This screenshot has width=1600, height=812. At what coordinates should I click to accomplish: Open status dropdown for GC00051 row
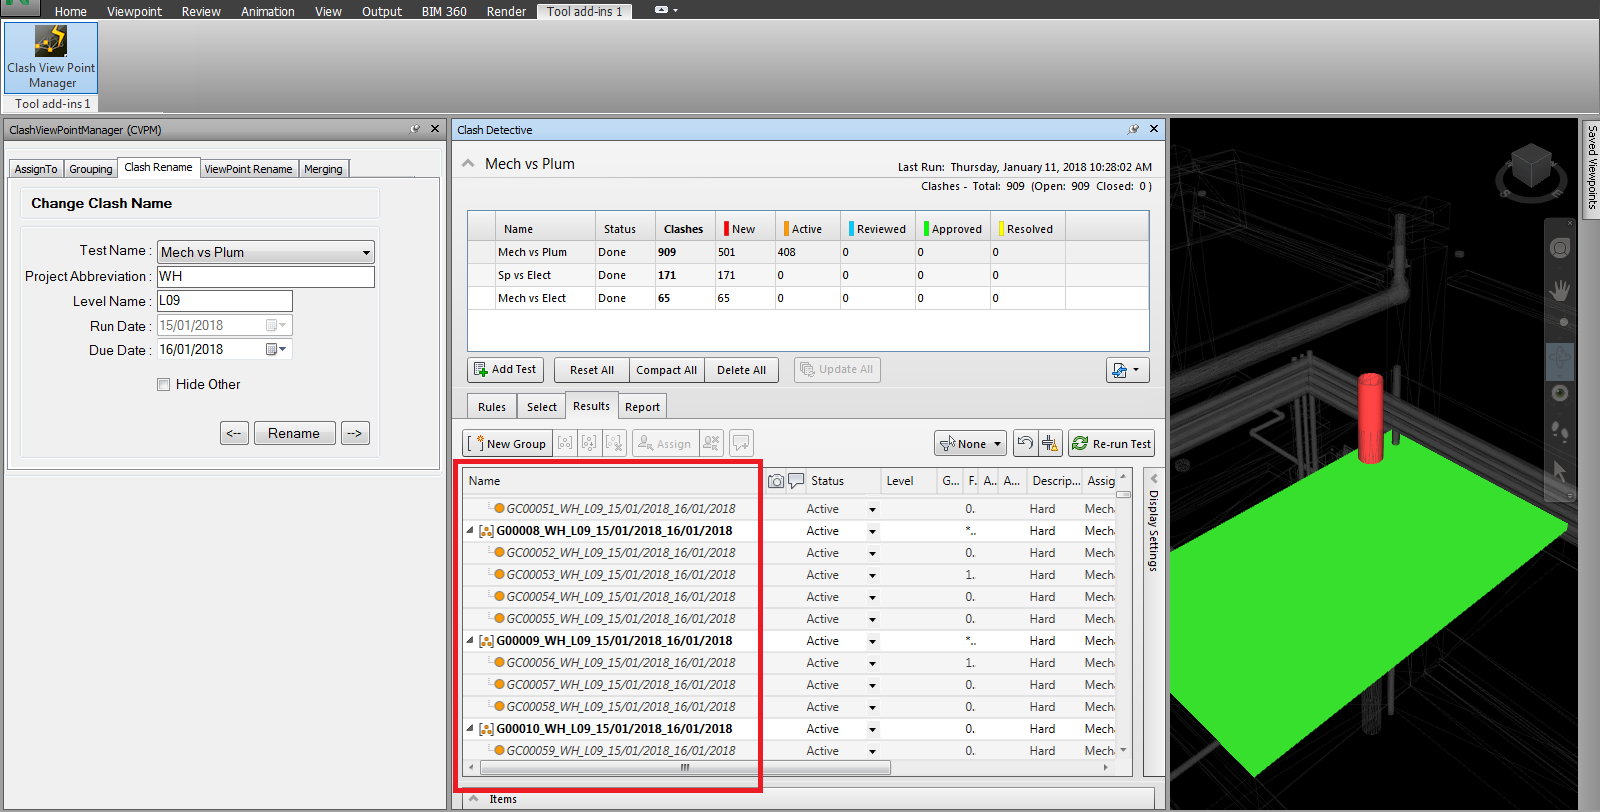pyautogui.click(x=872, y=509)
